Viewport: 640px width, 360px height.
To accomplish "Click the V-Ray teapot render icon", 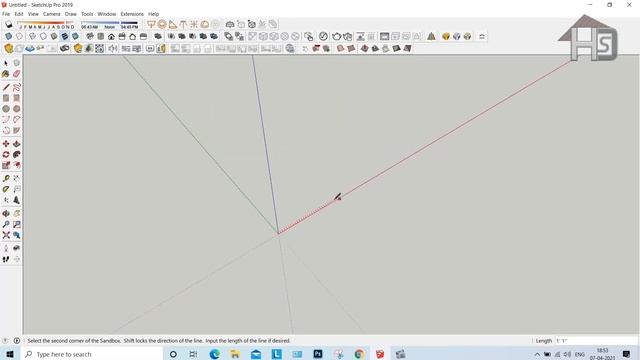I will pos(336,37).
